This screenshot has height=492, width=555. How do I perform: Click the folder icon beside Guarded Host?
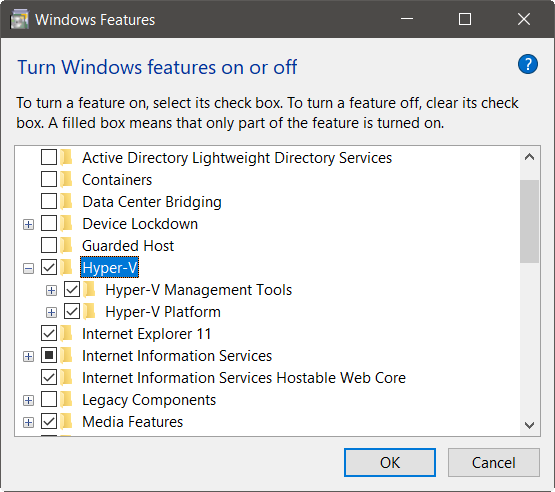tap(66, 246)
